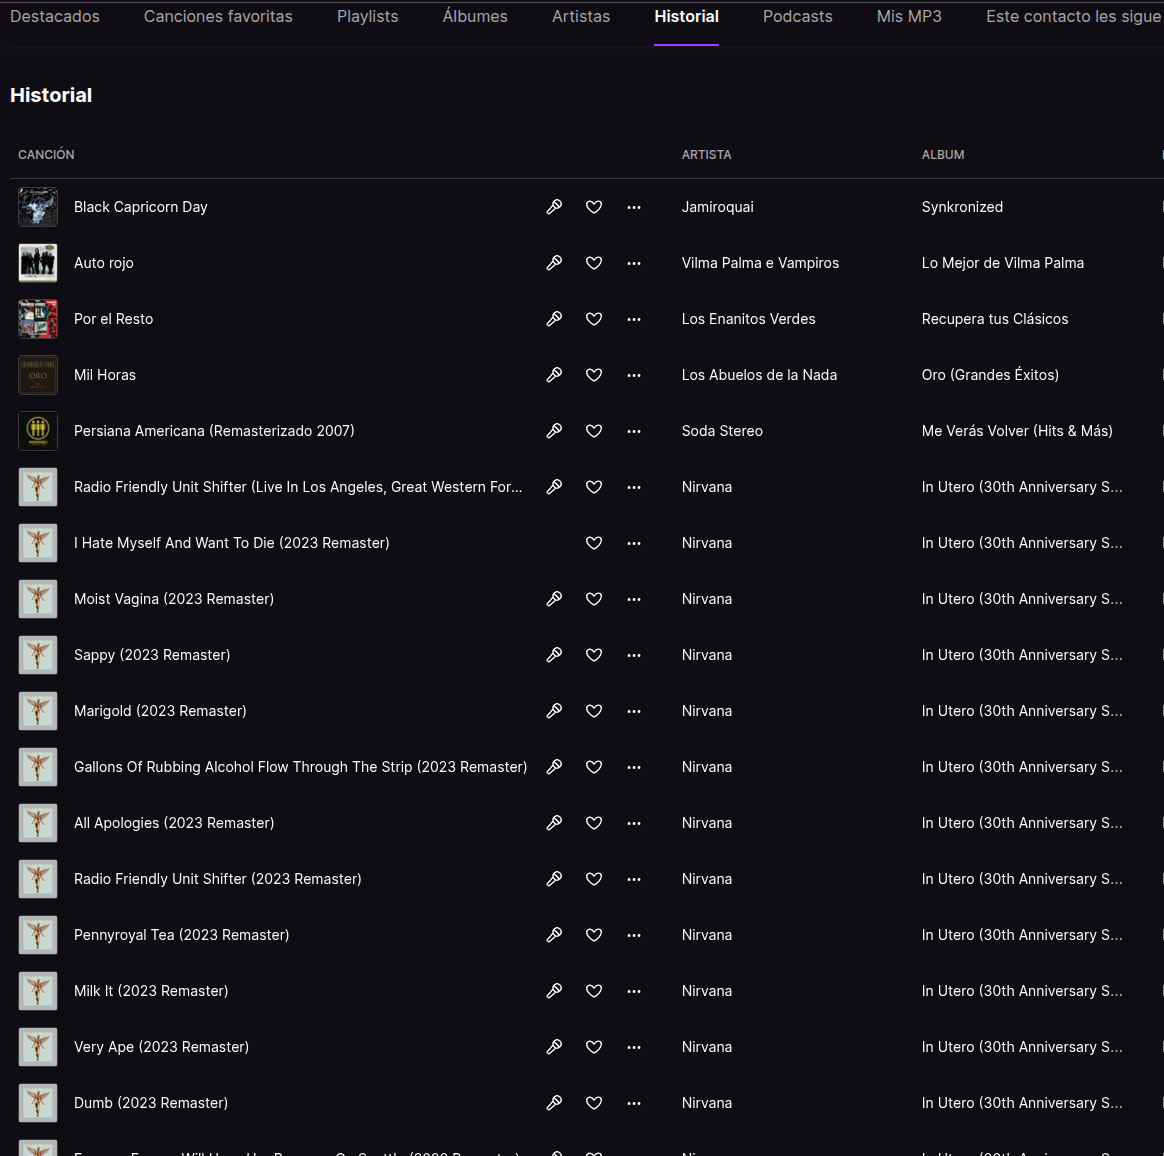View lyrics for All Apologies (2023 Remaster)
This screenshot has width=1164, height=1156.
(554, 823)
